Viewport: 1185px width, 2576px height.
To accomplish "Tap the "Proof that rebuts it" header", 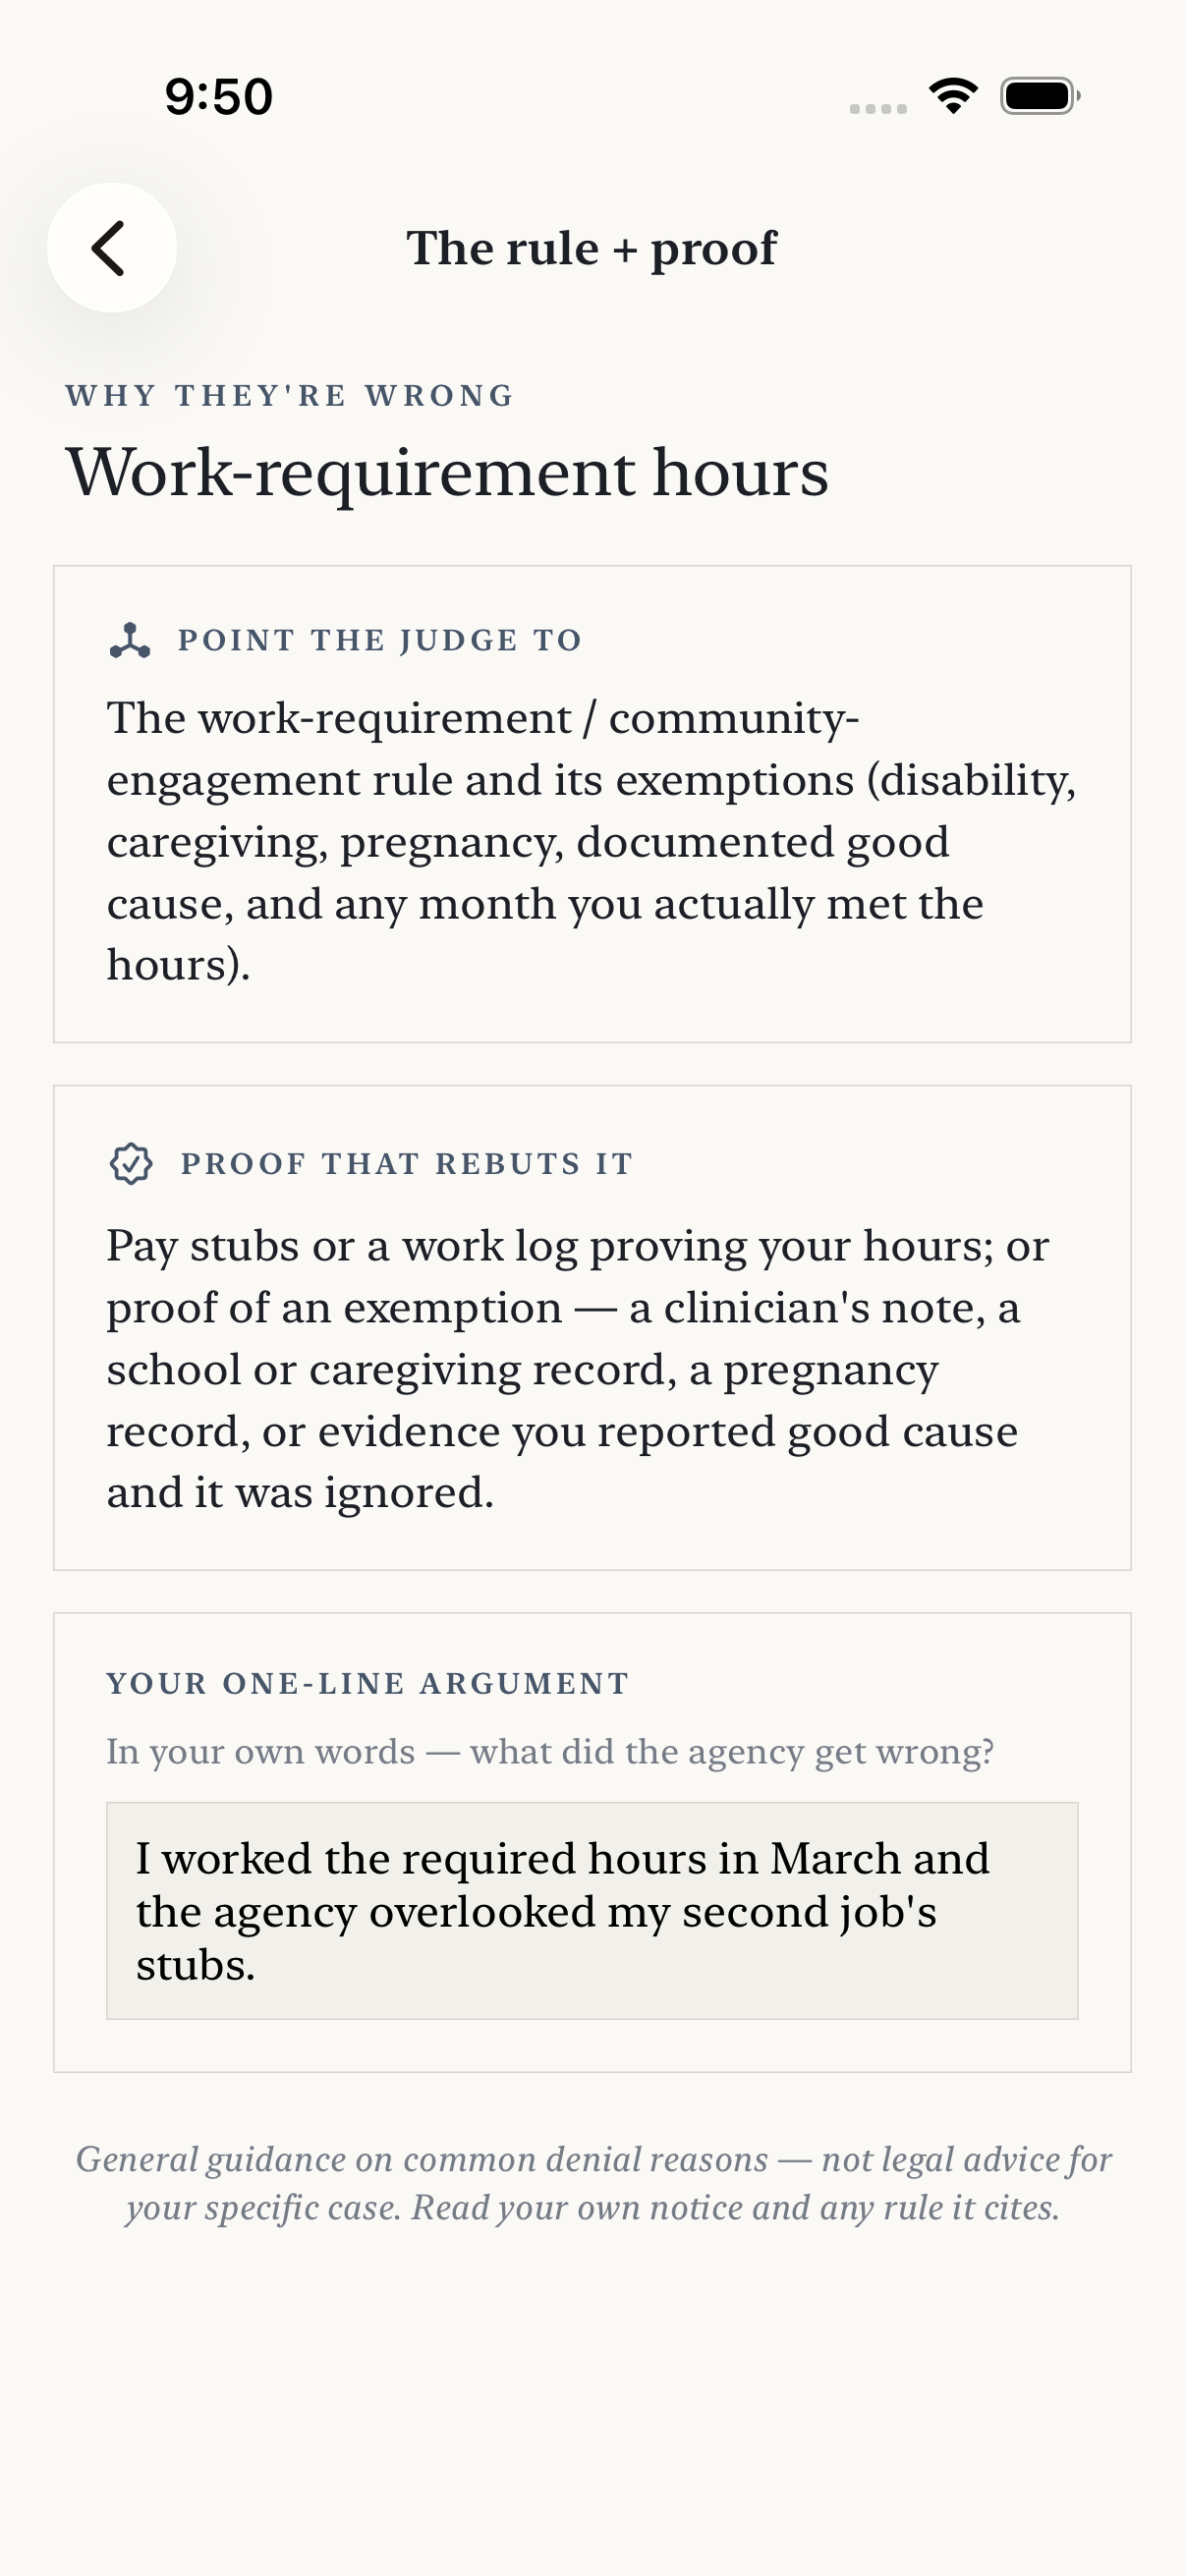I will [x=407, y=1164].
